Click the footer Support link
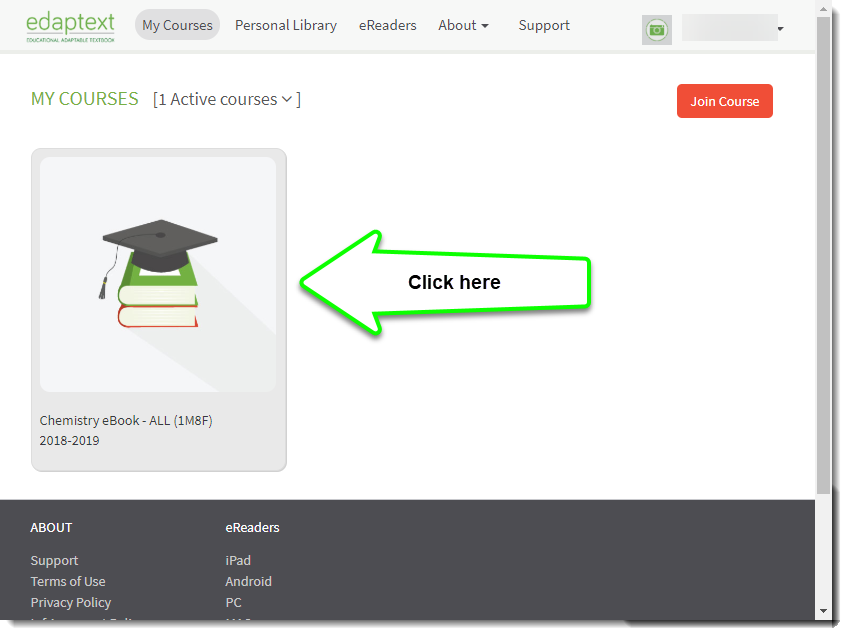 54,560
